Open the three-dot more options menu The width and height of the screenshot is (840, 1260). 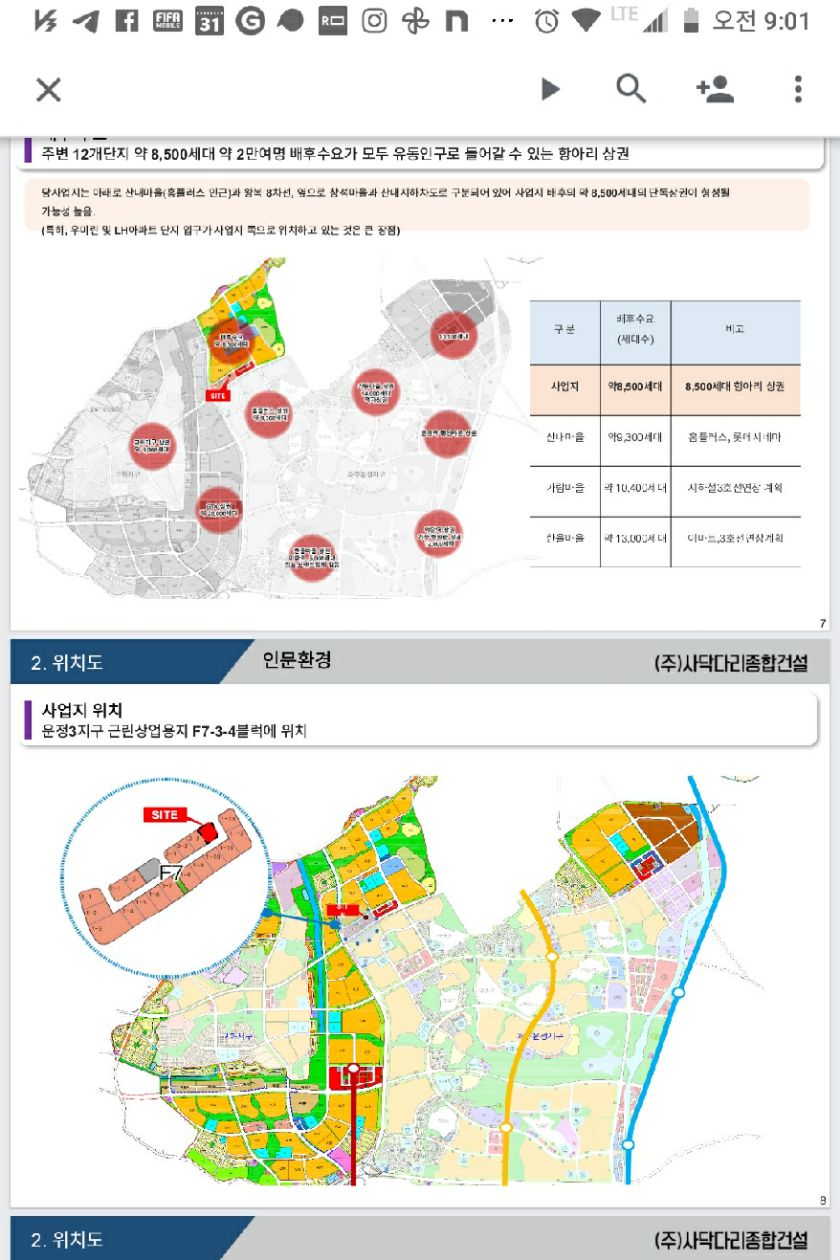click(797, 89)
